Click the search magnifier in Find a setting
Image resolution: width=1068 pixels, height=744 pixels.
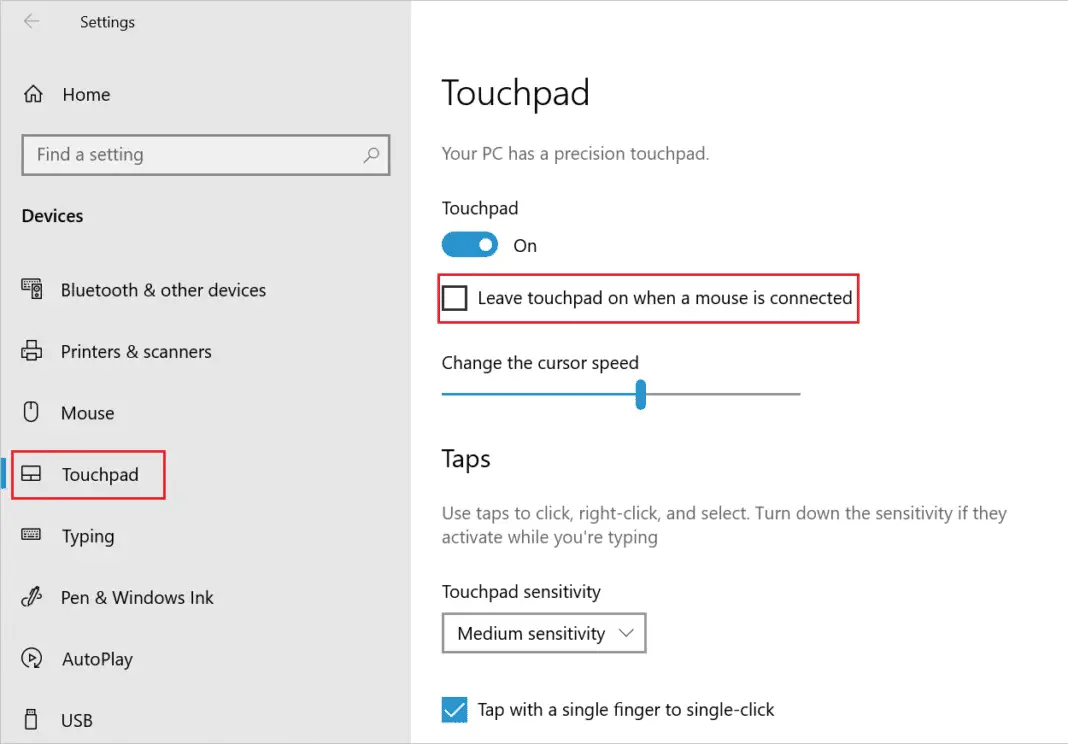coord(371,155)
